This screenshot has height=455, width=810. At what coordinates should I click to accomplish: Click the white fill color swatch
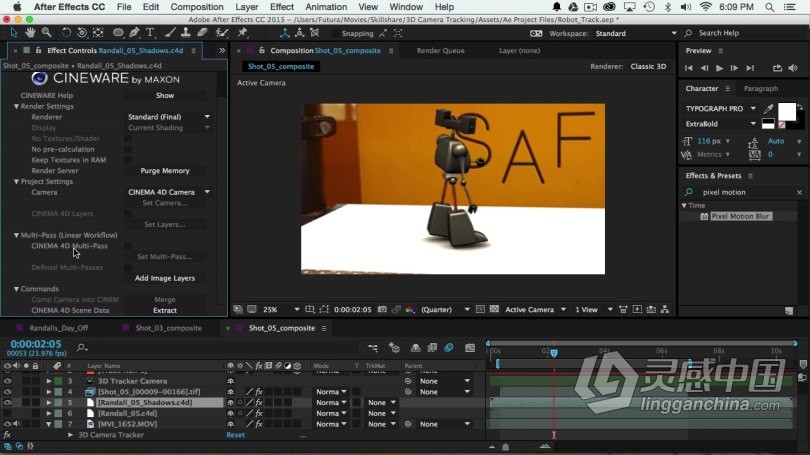point(787,112)
